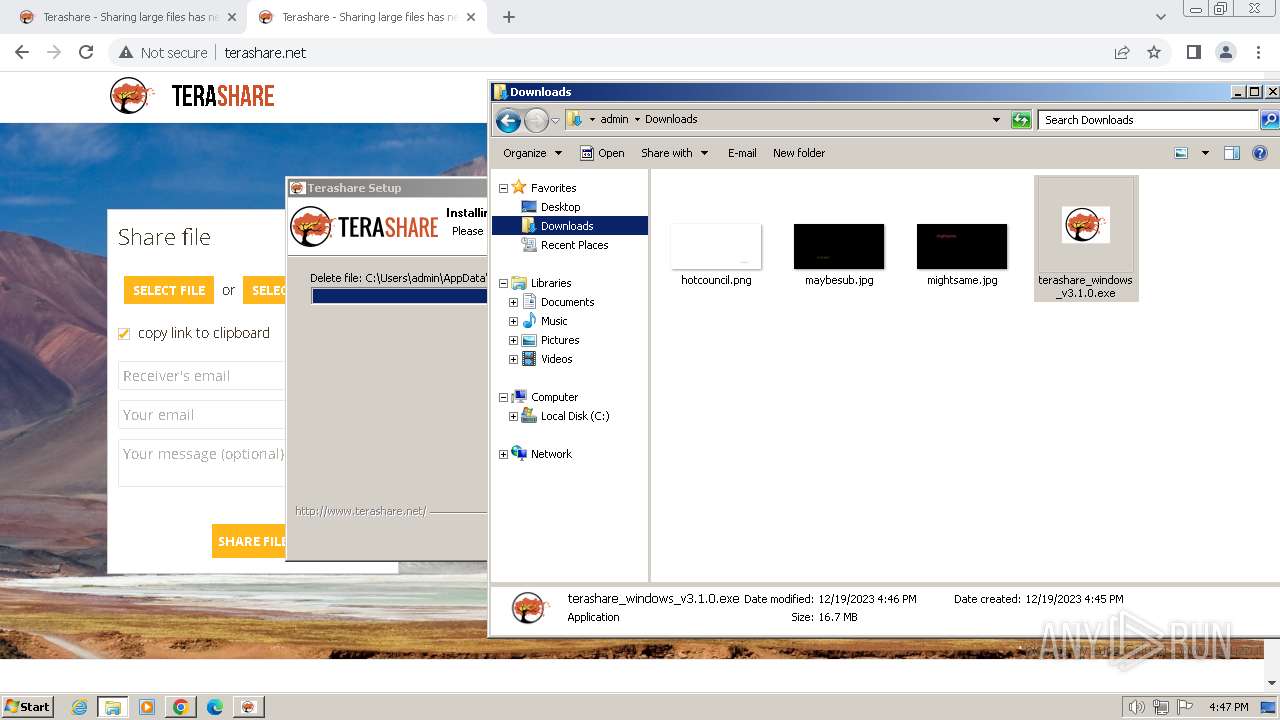Screen dimensions: 1280x720
Task: Open Chrome three-dot menu
Action: pos(1257,52)
